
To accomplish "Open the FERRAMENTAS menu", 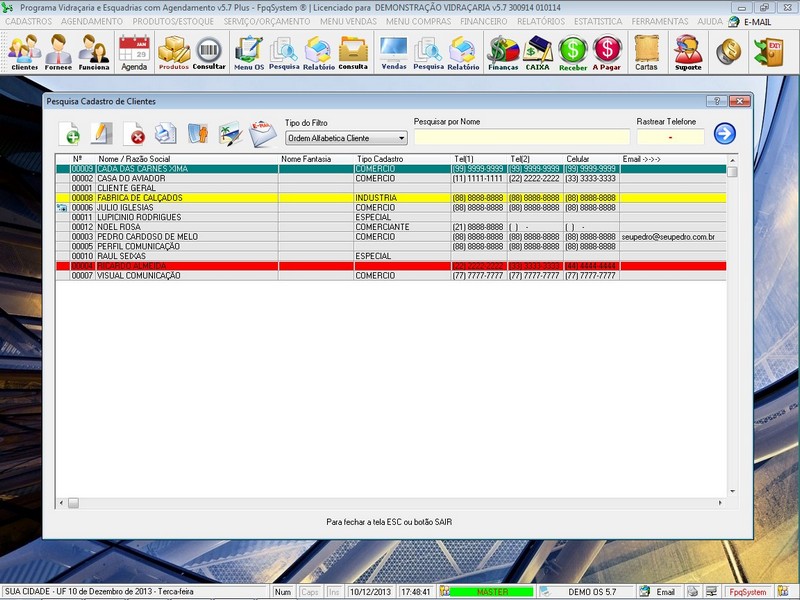I will [x=661, y=21].
